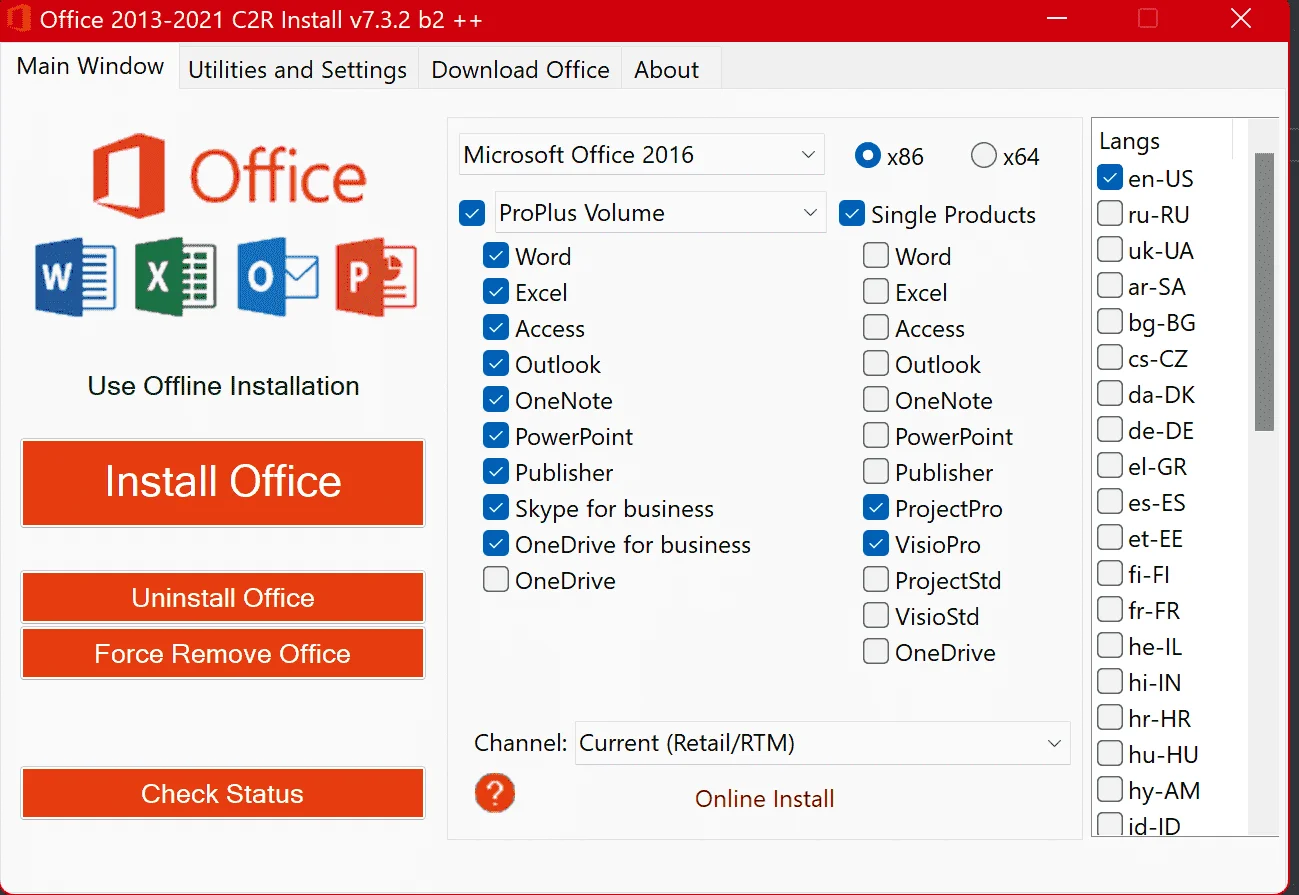Check OneNote under Single Products
The height and width of the screenshot is (895, 1299).
point(876,400)
